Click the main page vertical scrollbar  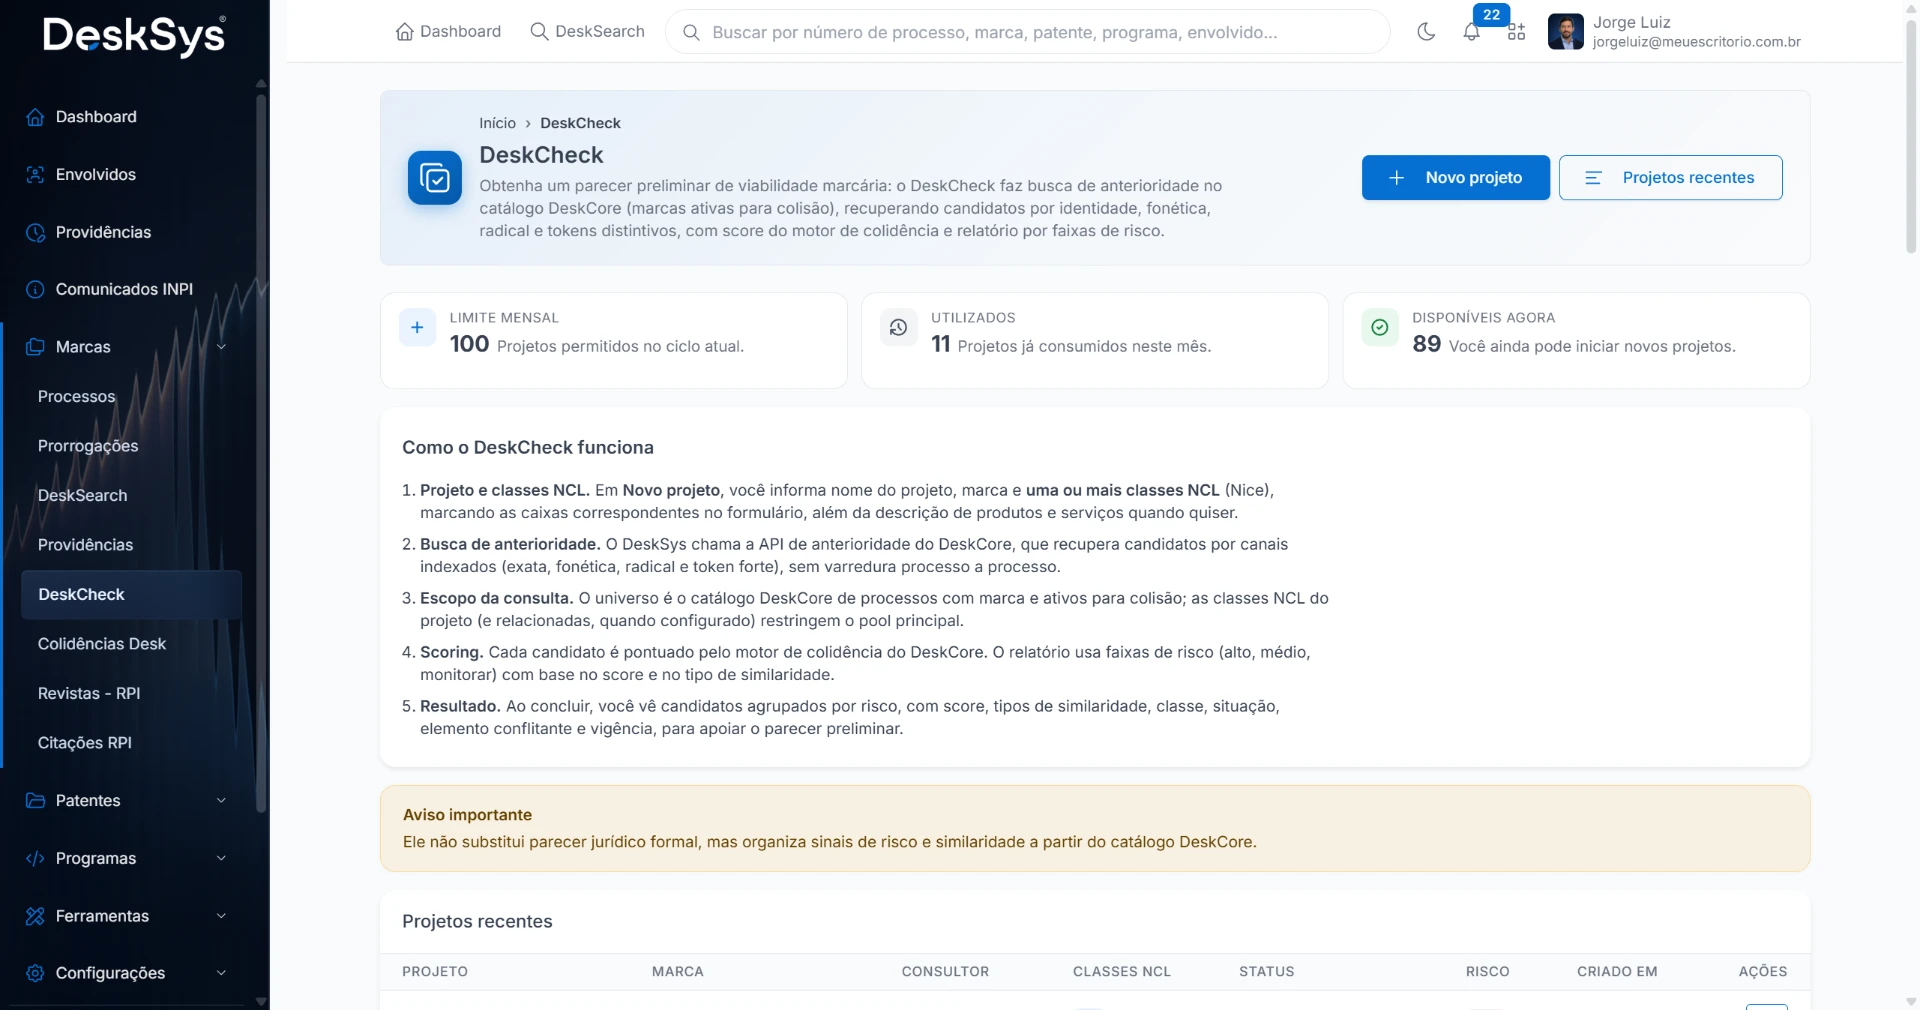(x=1911, y=135)
